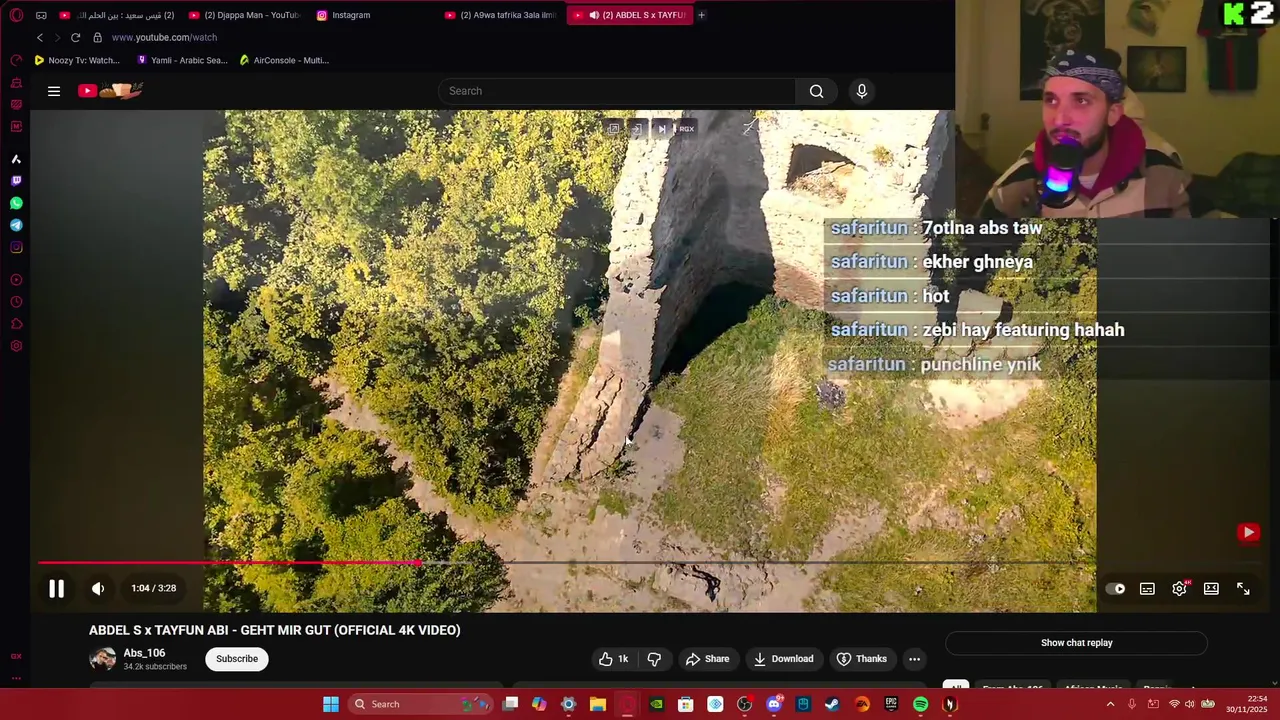Open the Abs_106 channel name link
This screenshot has height=720, width=1280.
[144, 653]
